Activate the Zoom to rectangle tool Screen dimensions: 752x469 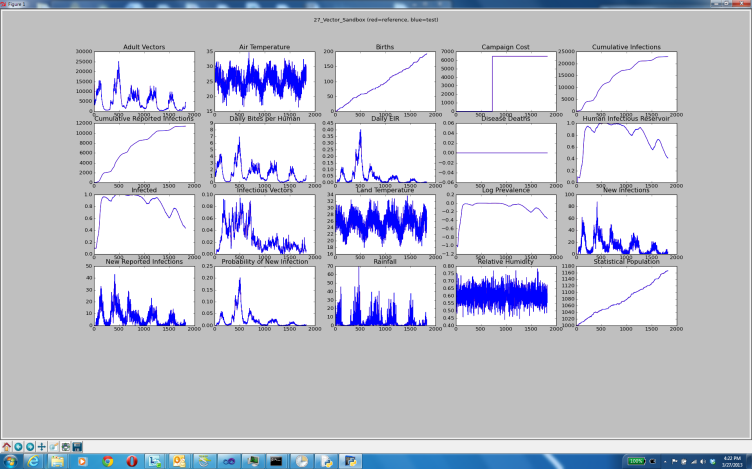pos(53,446)
